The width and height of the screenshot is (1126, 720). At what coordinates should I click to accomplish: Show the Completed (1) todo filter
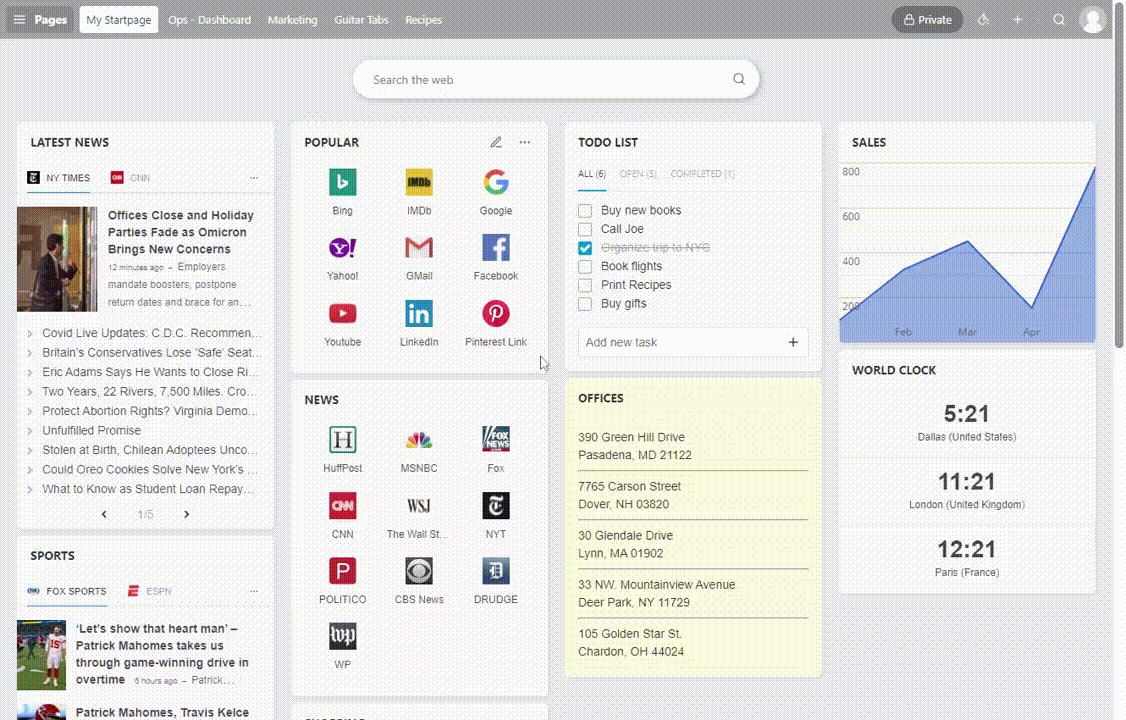point(702,174)
